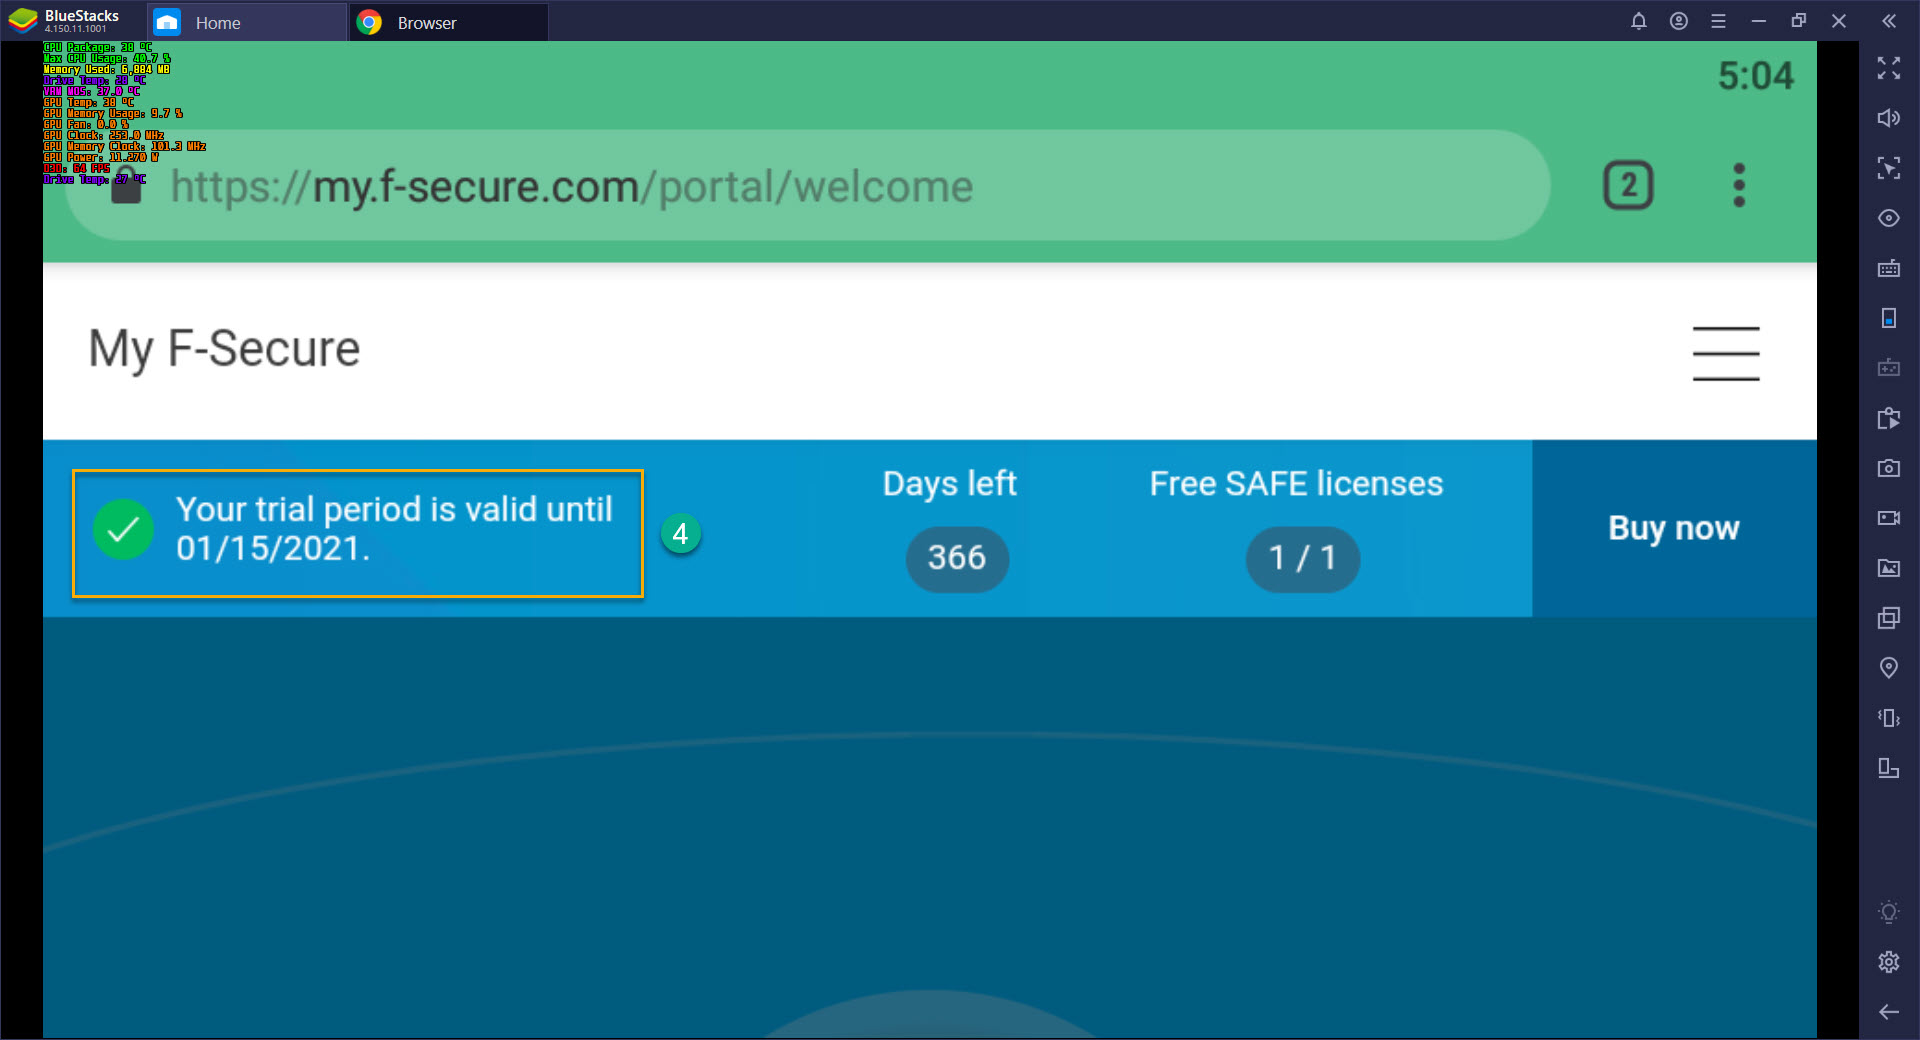This screenshot has width=1920, height=1040.
Task: Click the phone screen icon in sidebar
Action: point(1889,318)
